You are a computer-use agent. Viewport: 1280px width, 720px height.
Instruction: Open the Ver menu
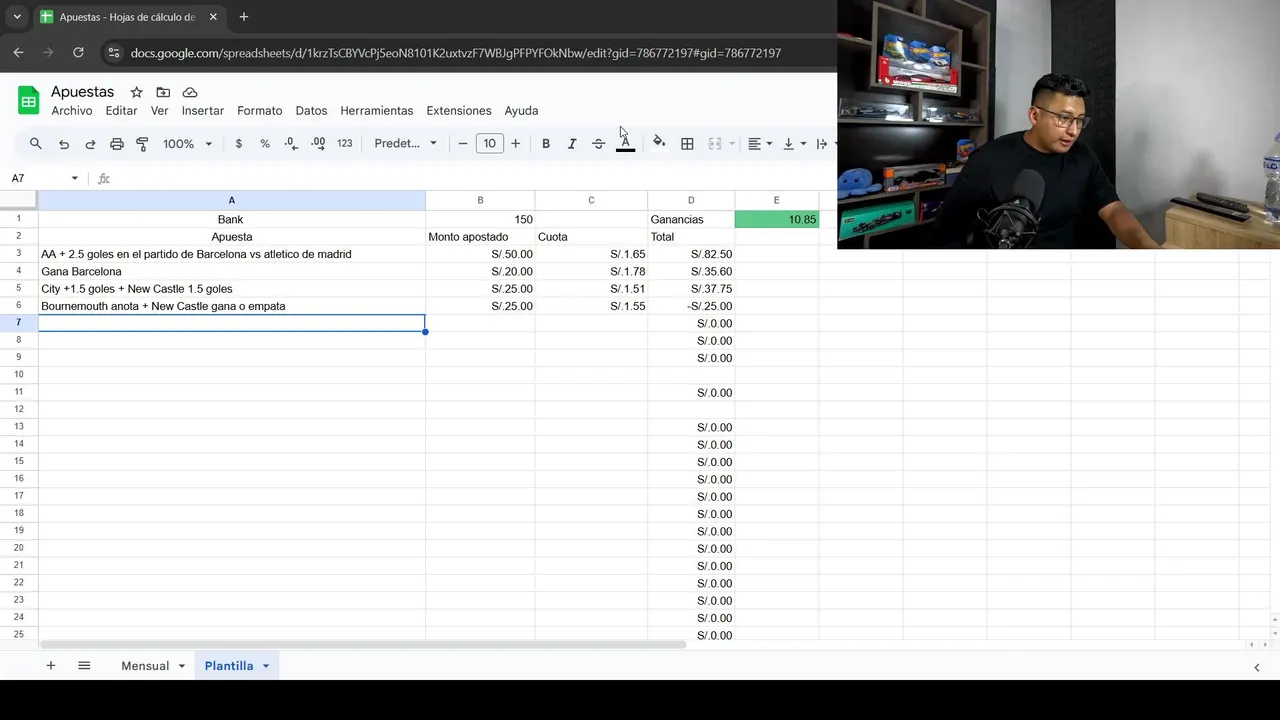(160, 111)
